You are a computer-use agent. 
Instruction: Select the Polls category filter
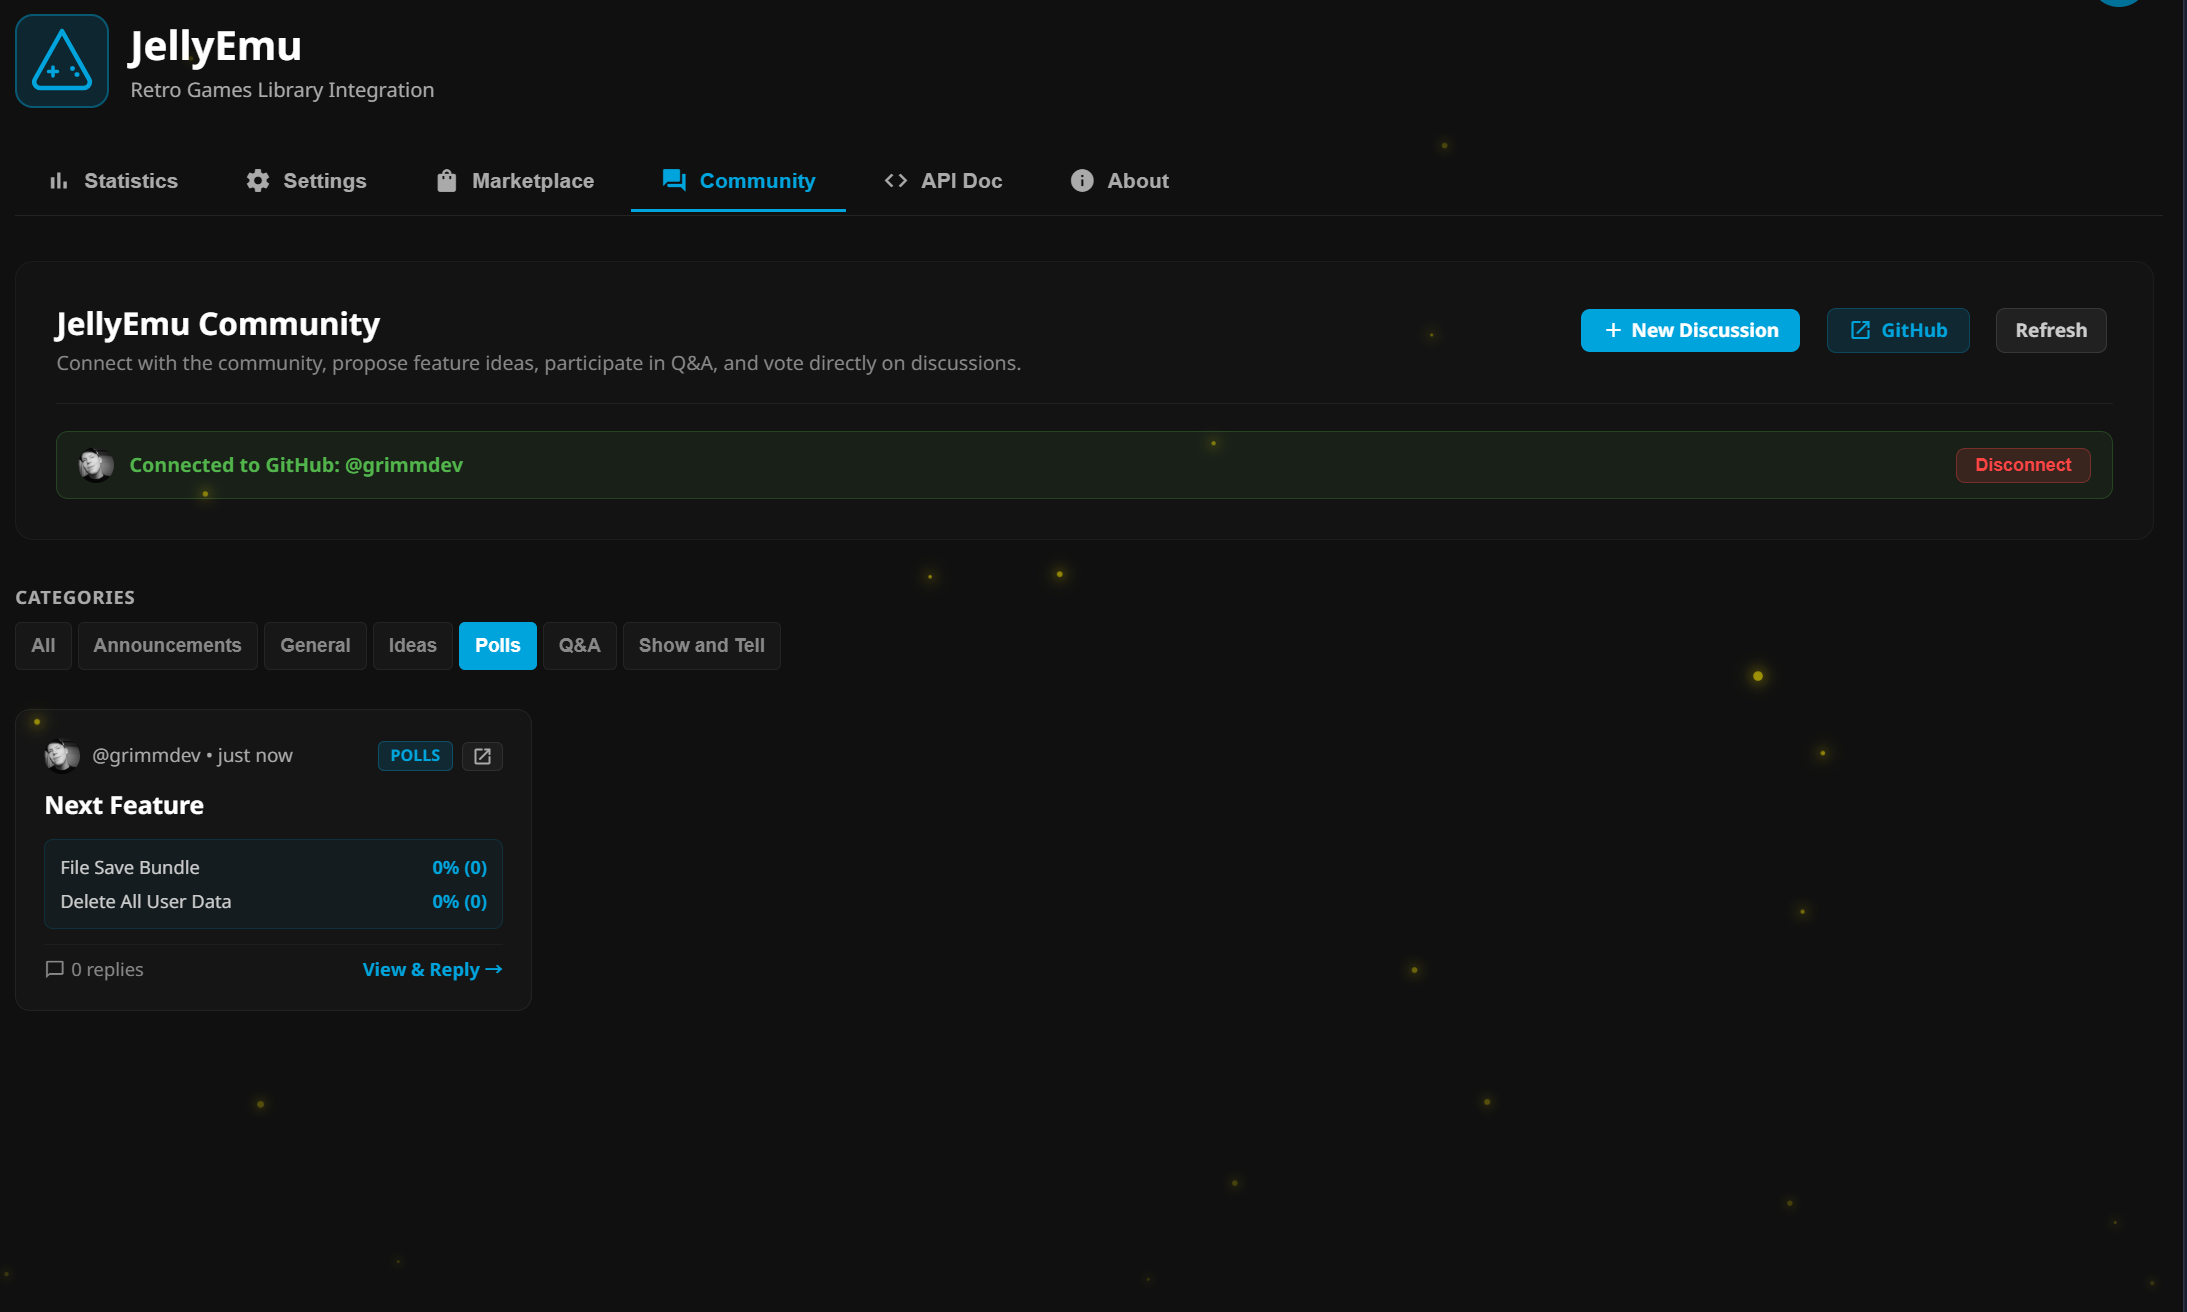(x=498, y=646)
